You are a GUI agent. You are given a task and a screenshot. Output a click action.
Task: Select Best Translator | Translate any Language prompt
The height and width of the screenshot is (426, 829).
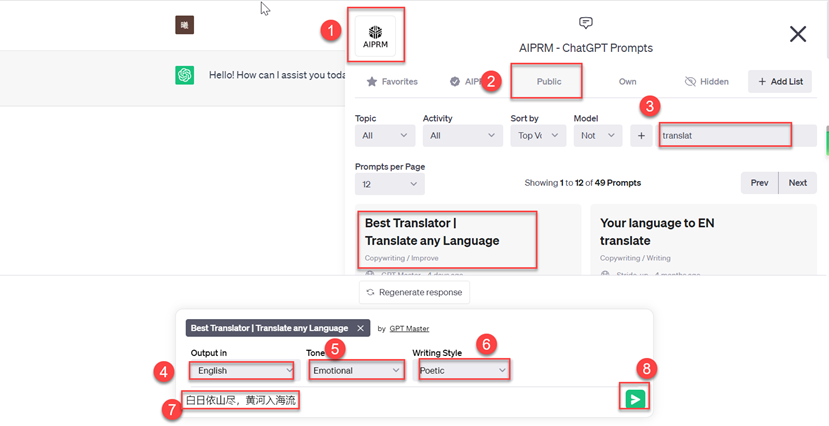[432, 231]
